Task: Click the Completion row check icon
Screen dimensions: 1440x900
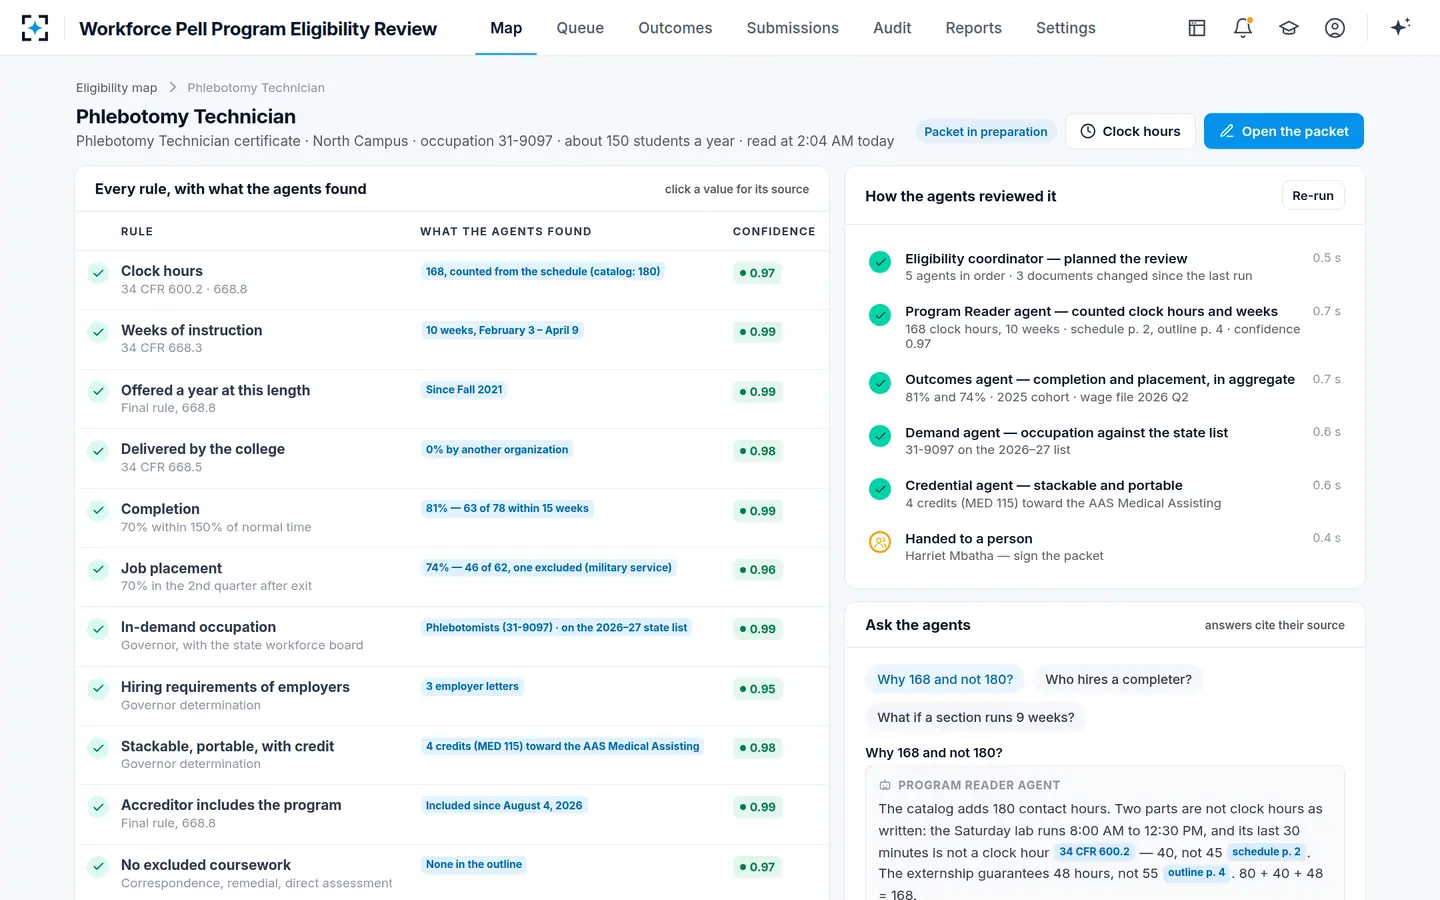Action: 98,511
